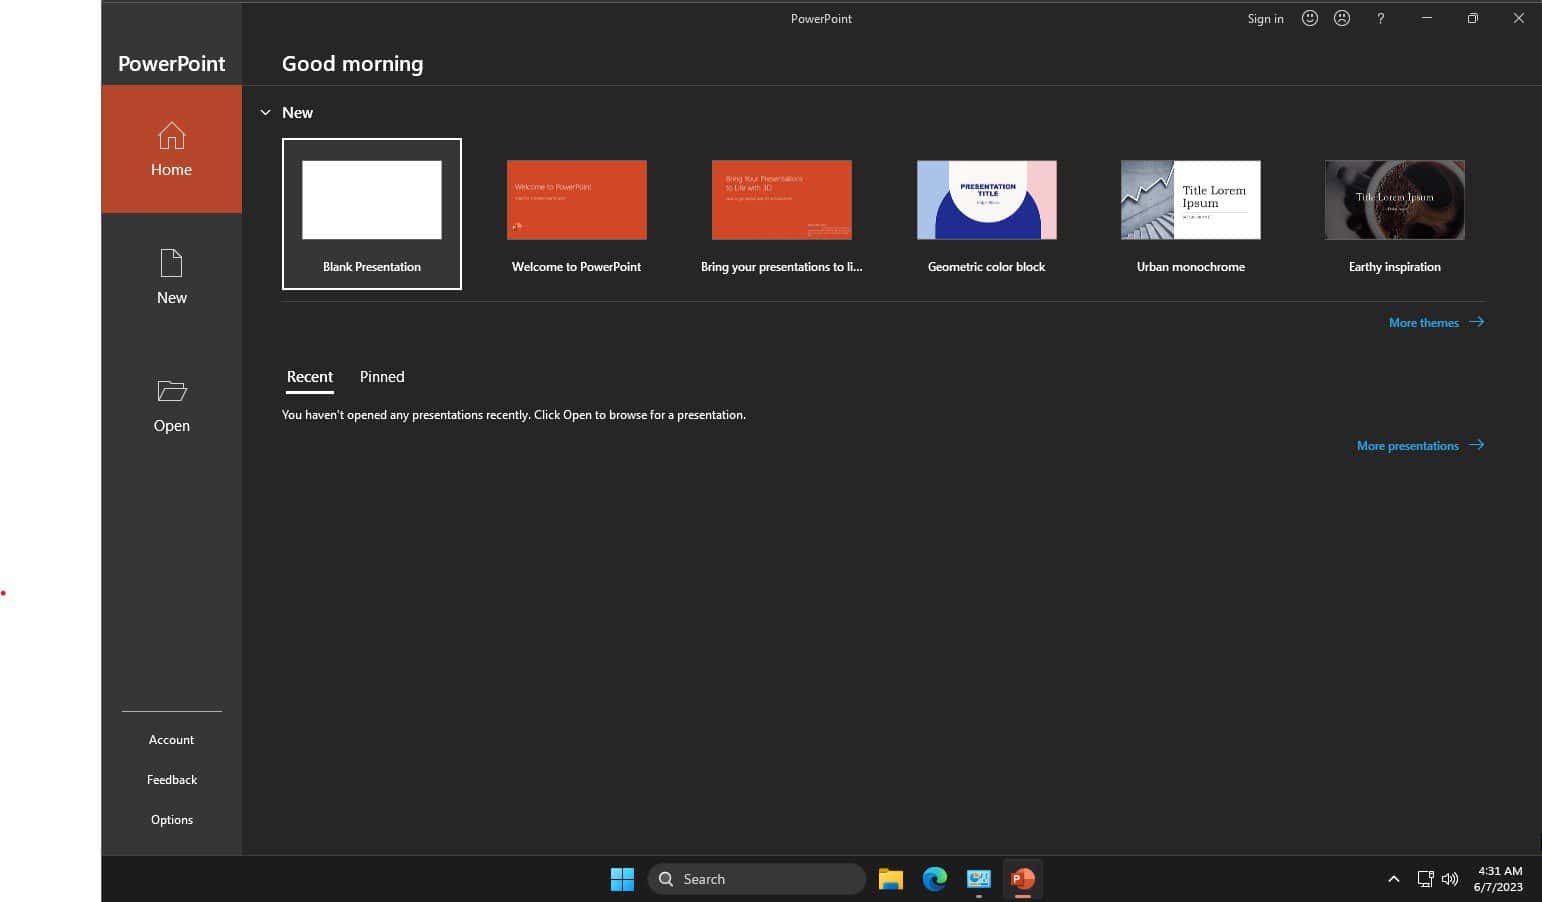
Task: Open the New presentation page in sidebar
Action: [171, 277]
